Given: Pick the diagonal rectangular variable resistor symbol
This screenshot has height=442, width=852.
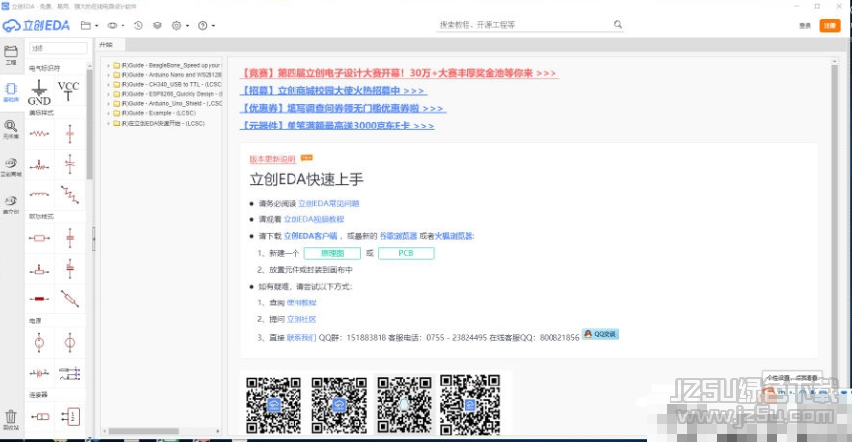Looking at the screenshot, I should pos(70,299).
